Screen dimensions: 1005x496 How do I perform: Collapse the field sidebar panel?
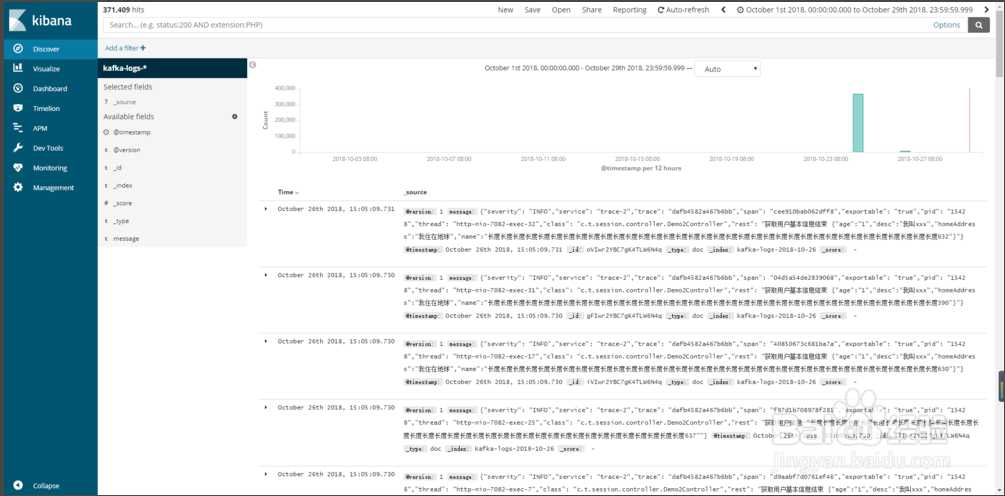[x=253, y=65]
